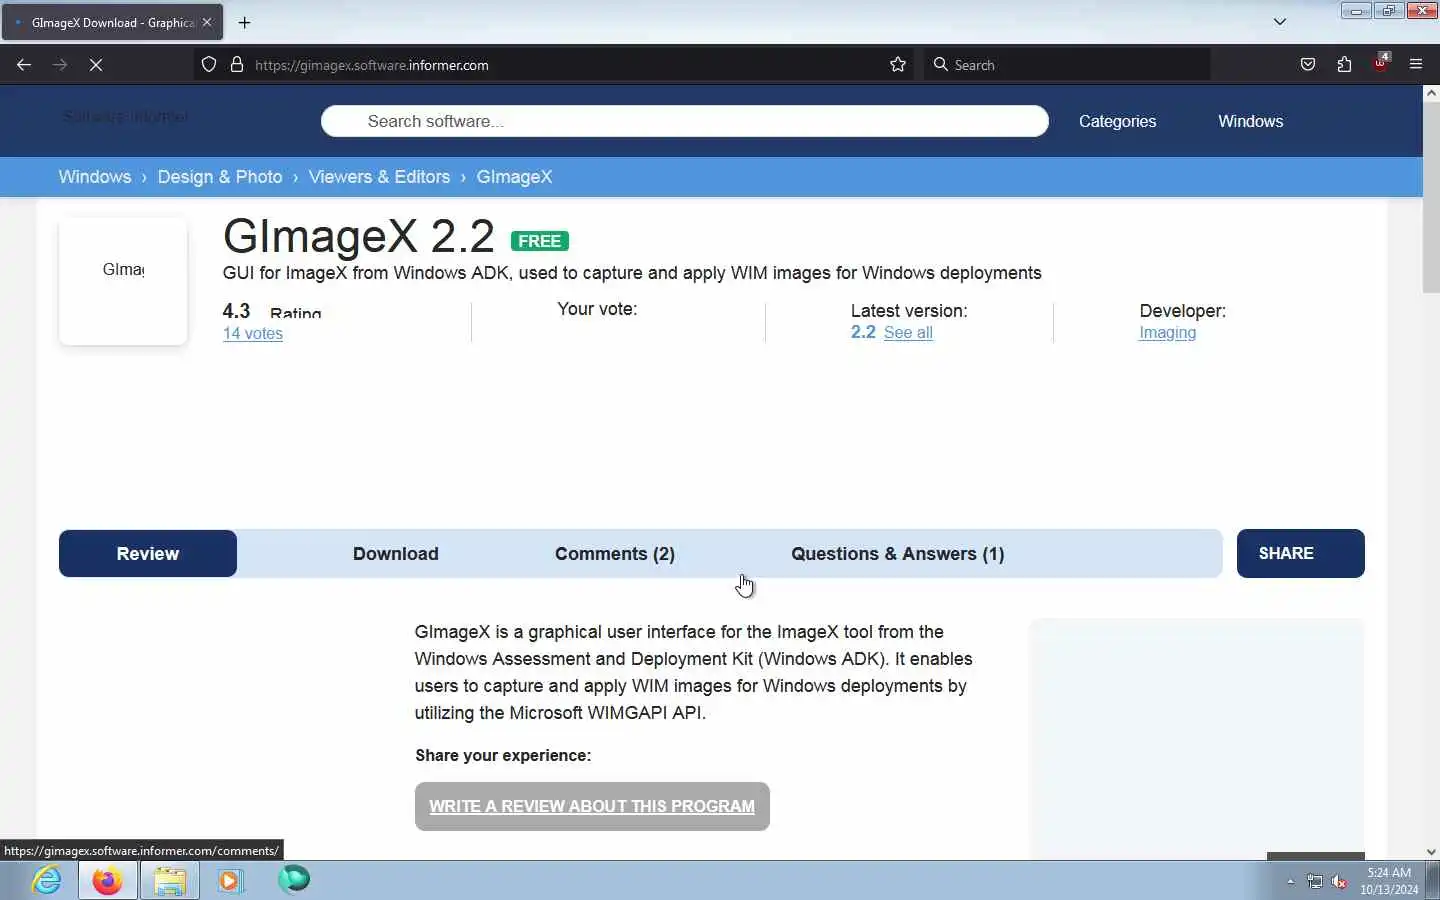Launch Internet Explorer from the taskbar
The height and width of the screenshot is (900, 1440).
click(47, 880)
